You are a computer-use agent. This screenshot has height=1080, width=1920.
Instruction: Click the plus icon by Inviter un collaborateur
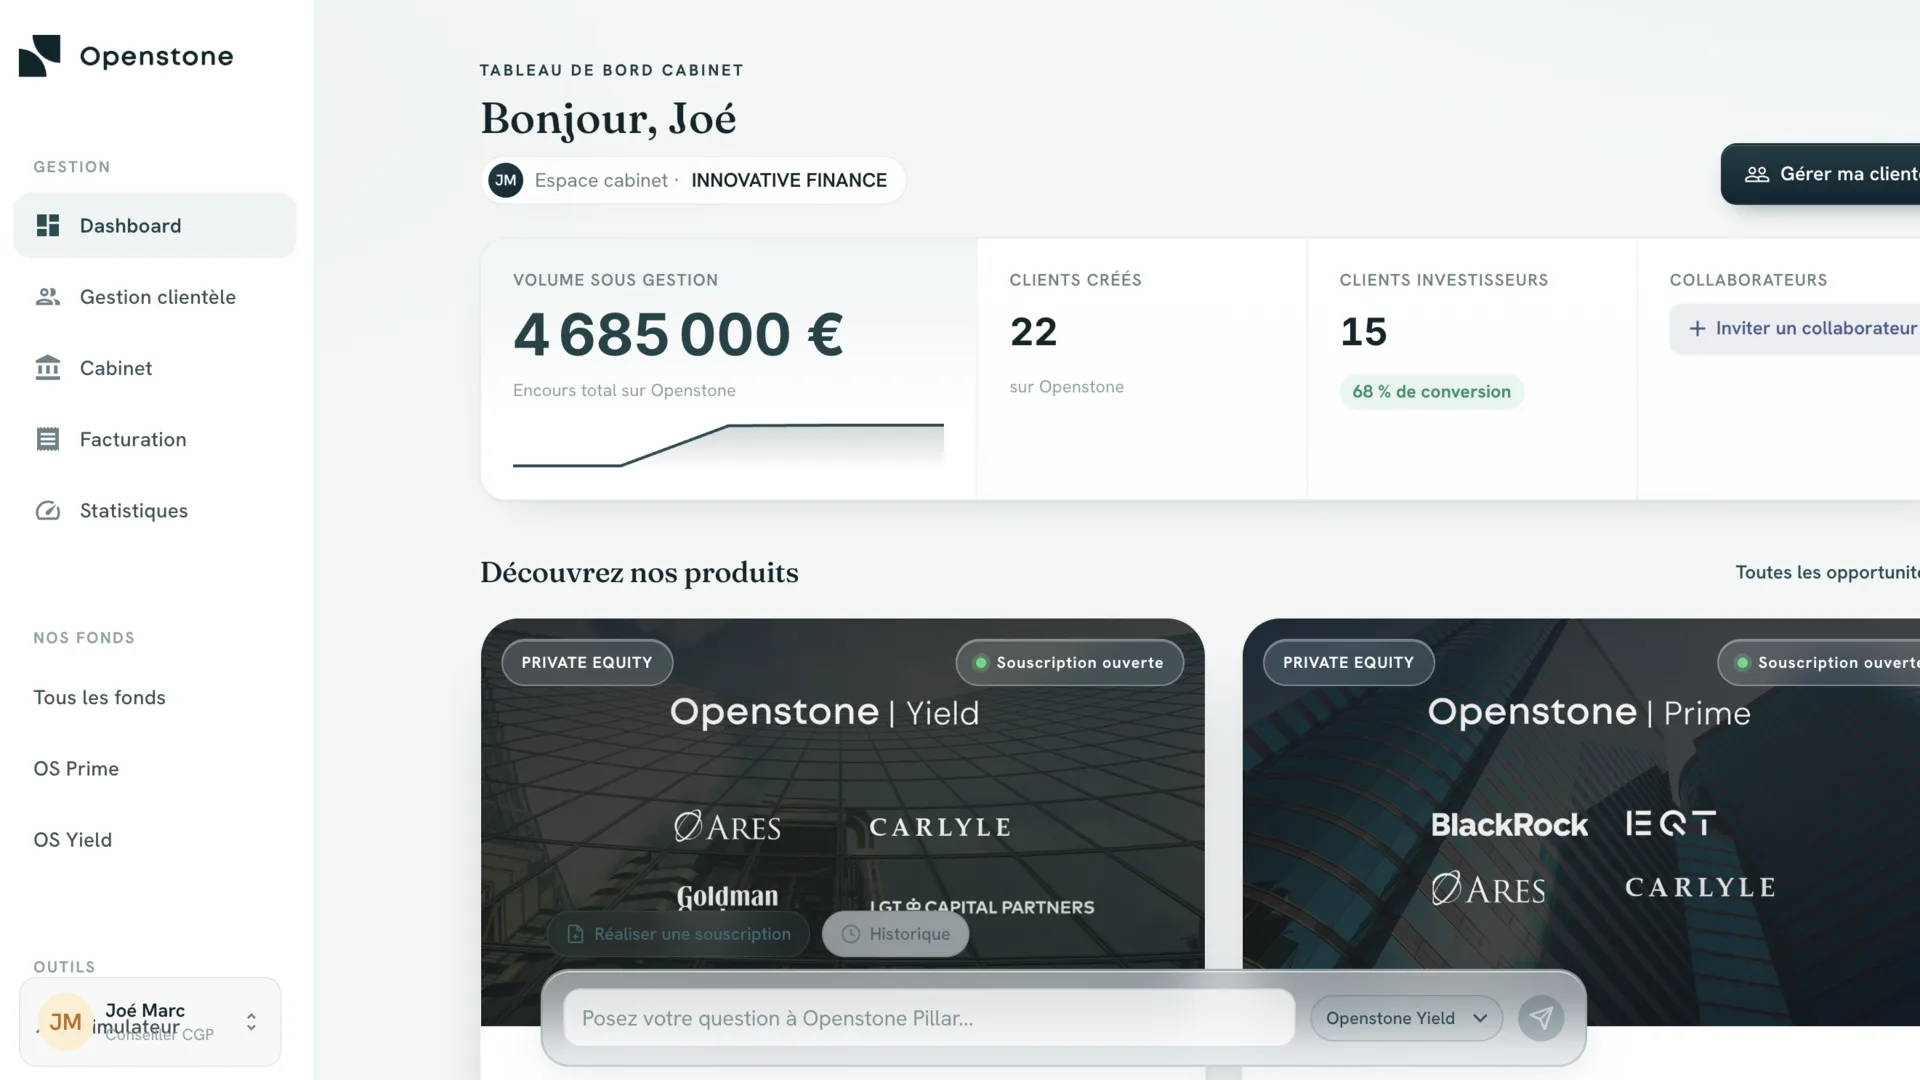point(1697,328)
